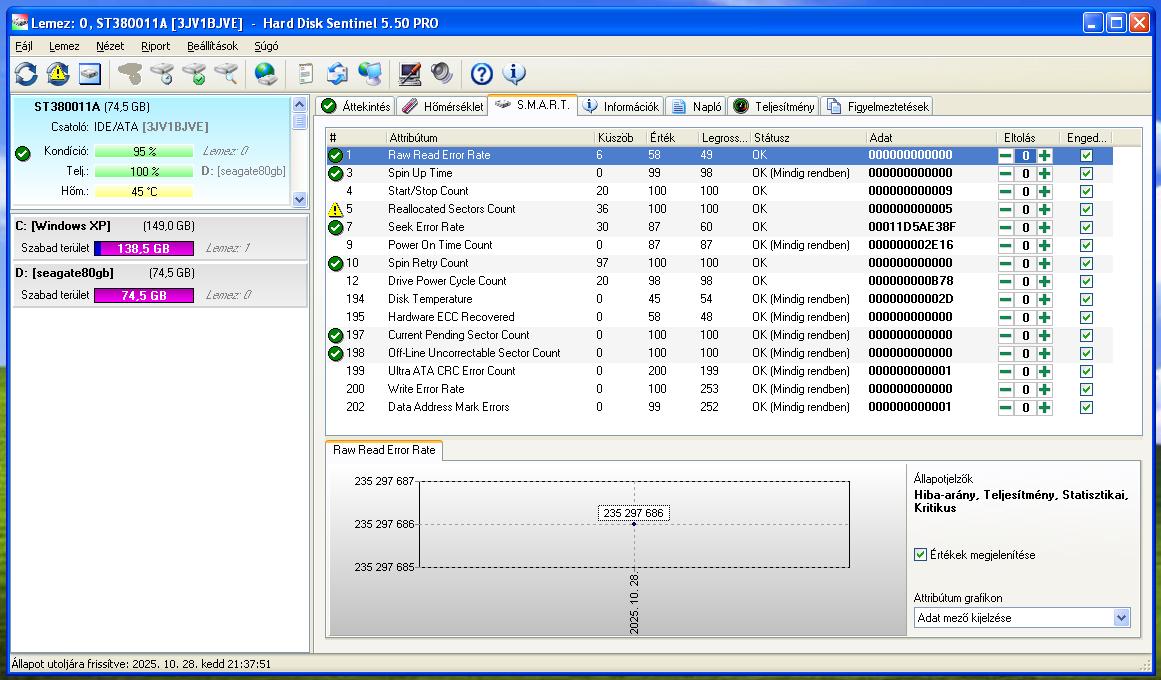Increase offset for Reallocated Sectors Count
Viewport: 1161px width, 680px height.
[x=1044, y=210]
